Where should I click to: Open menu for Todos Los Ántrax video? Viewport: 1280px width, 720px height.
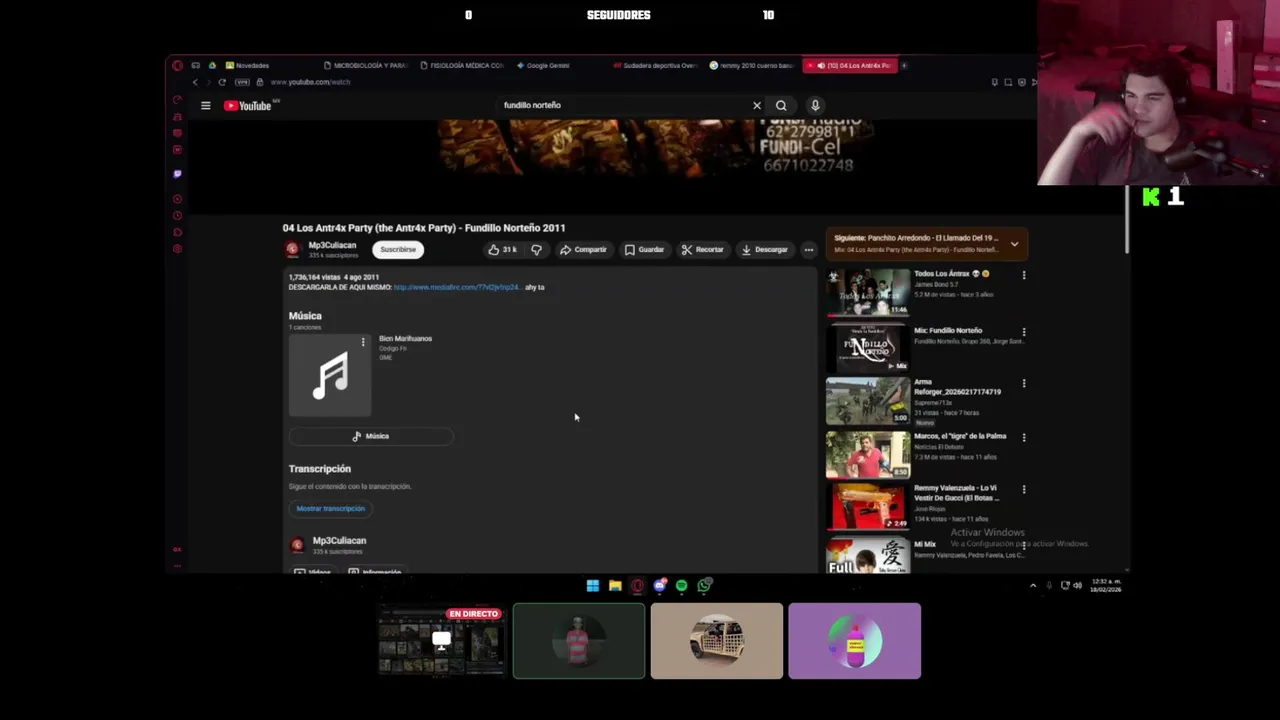pyautogui.click(x=1023, y=275)
